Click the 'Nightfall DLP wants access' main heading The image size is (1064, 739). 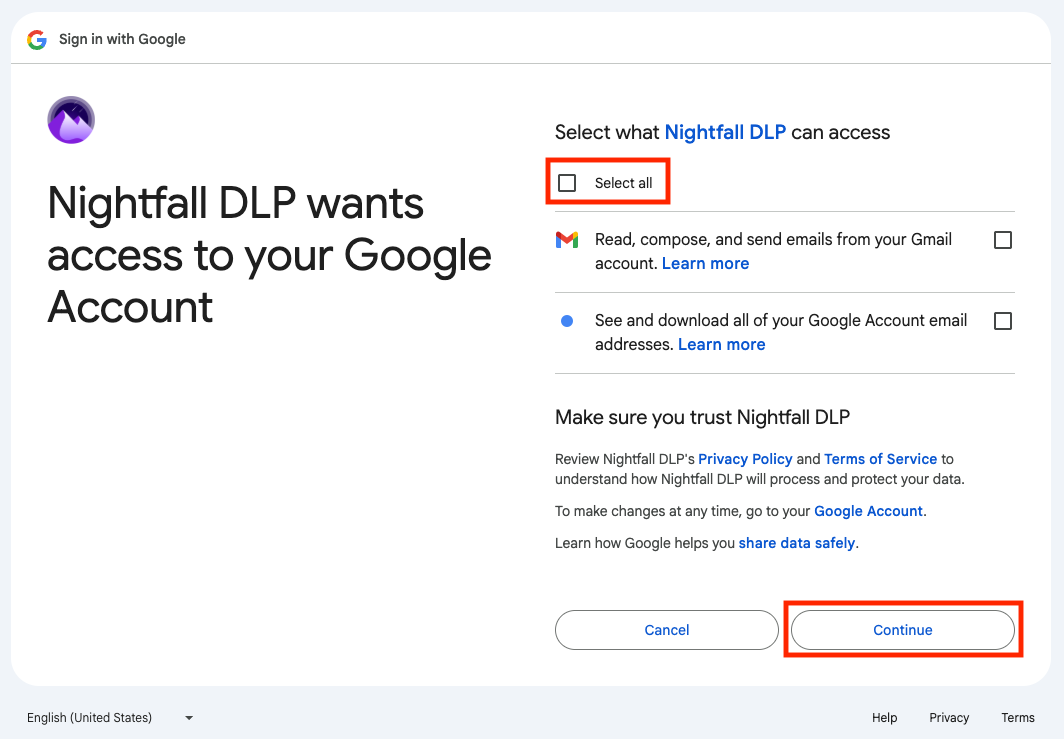tap(269, 254)
